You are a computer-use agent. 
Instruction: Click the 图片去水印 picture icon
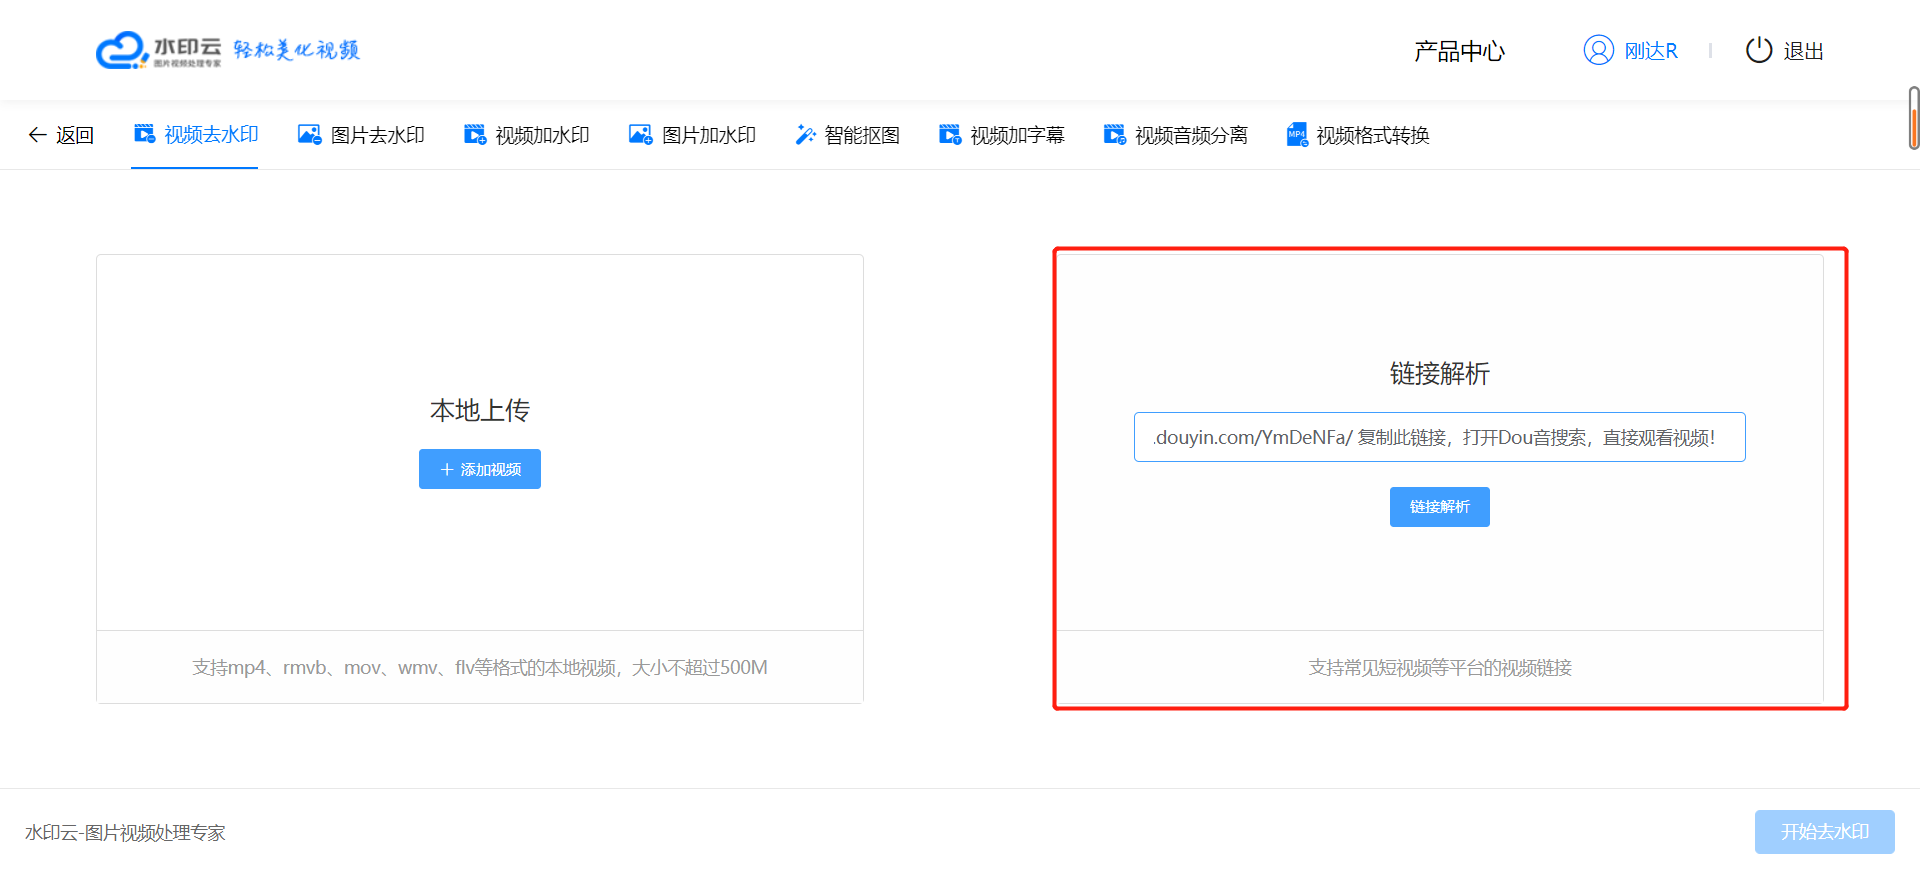309,134
